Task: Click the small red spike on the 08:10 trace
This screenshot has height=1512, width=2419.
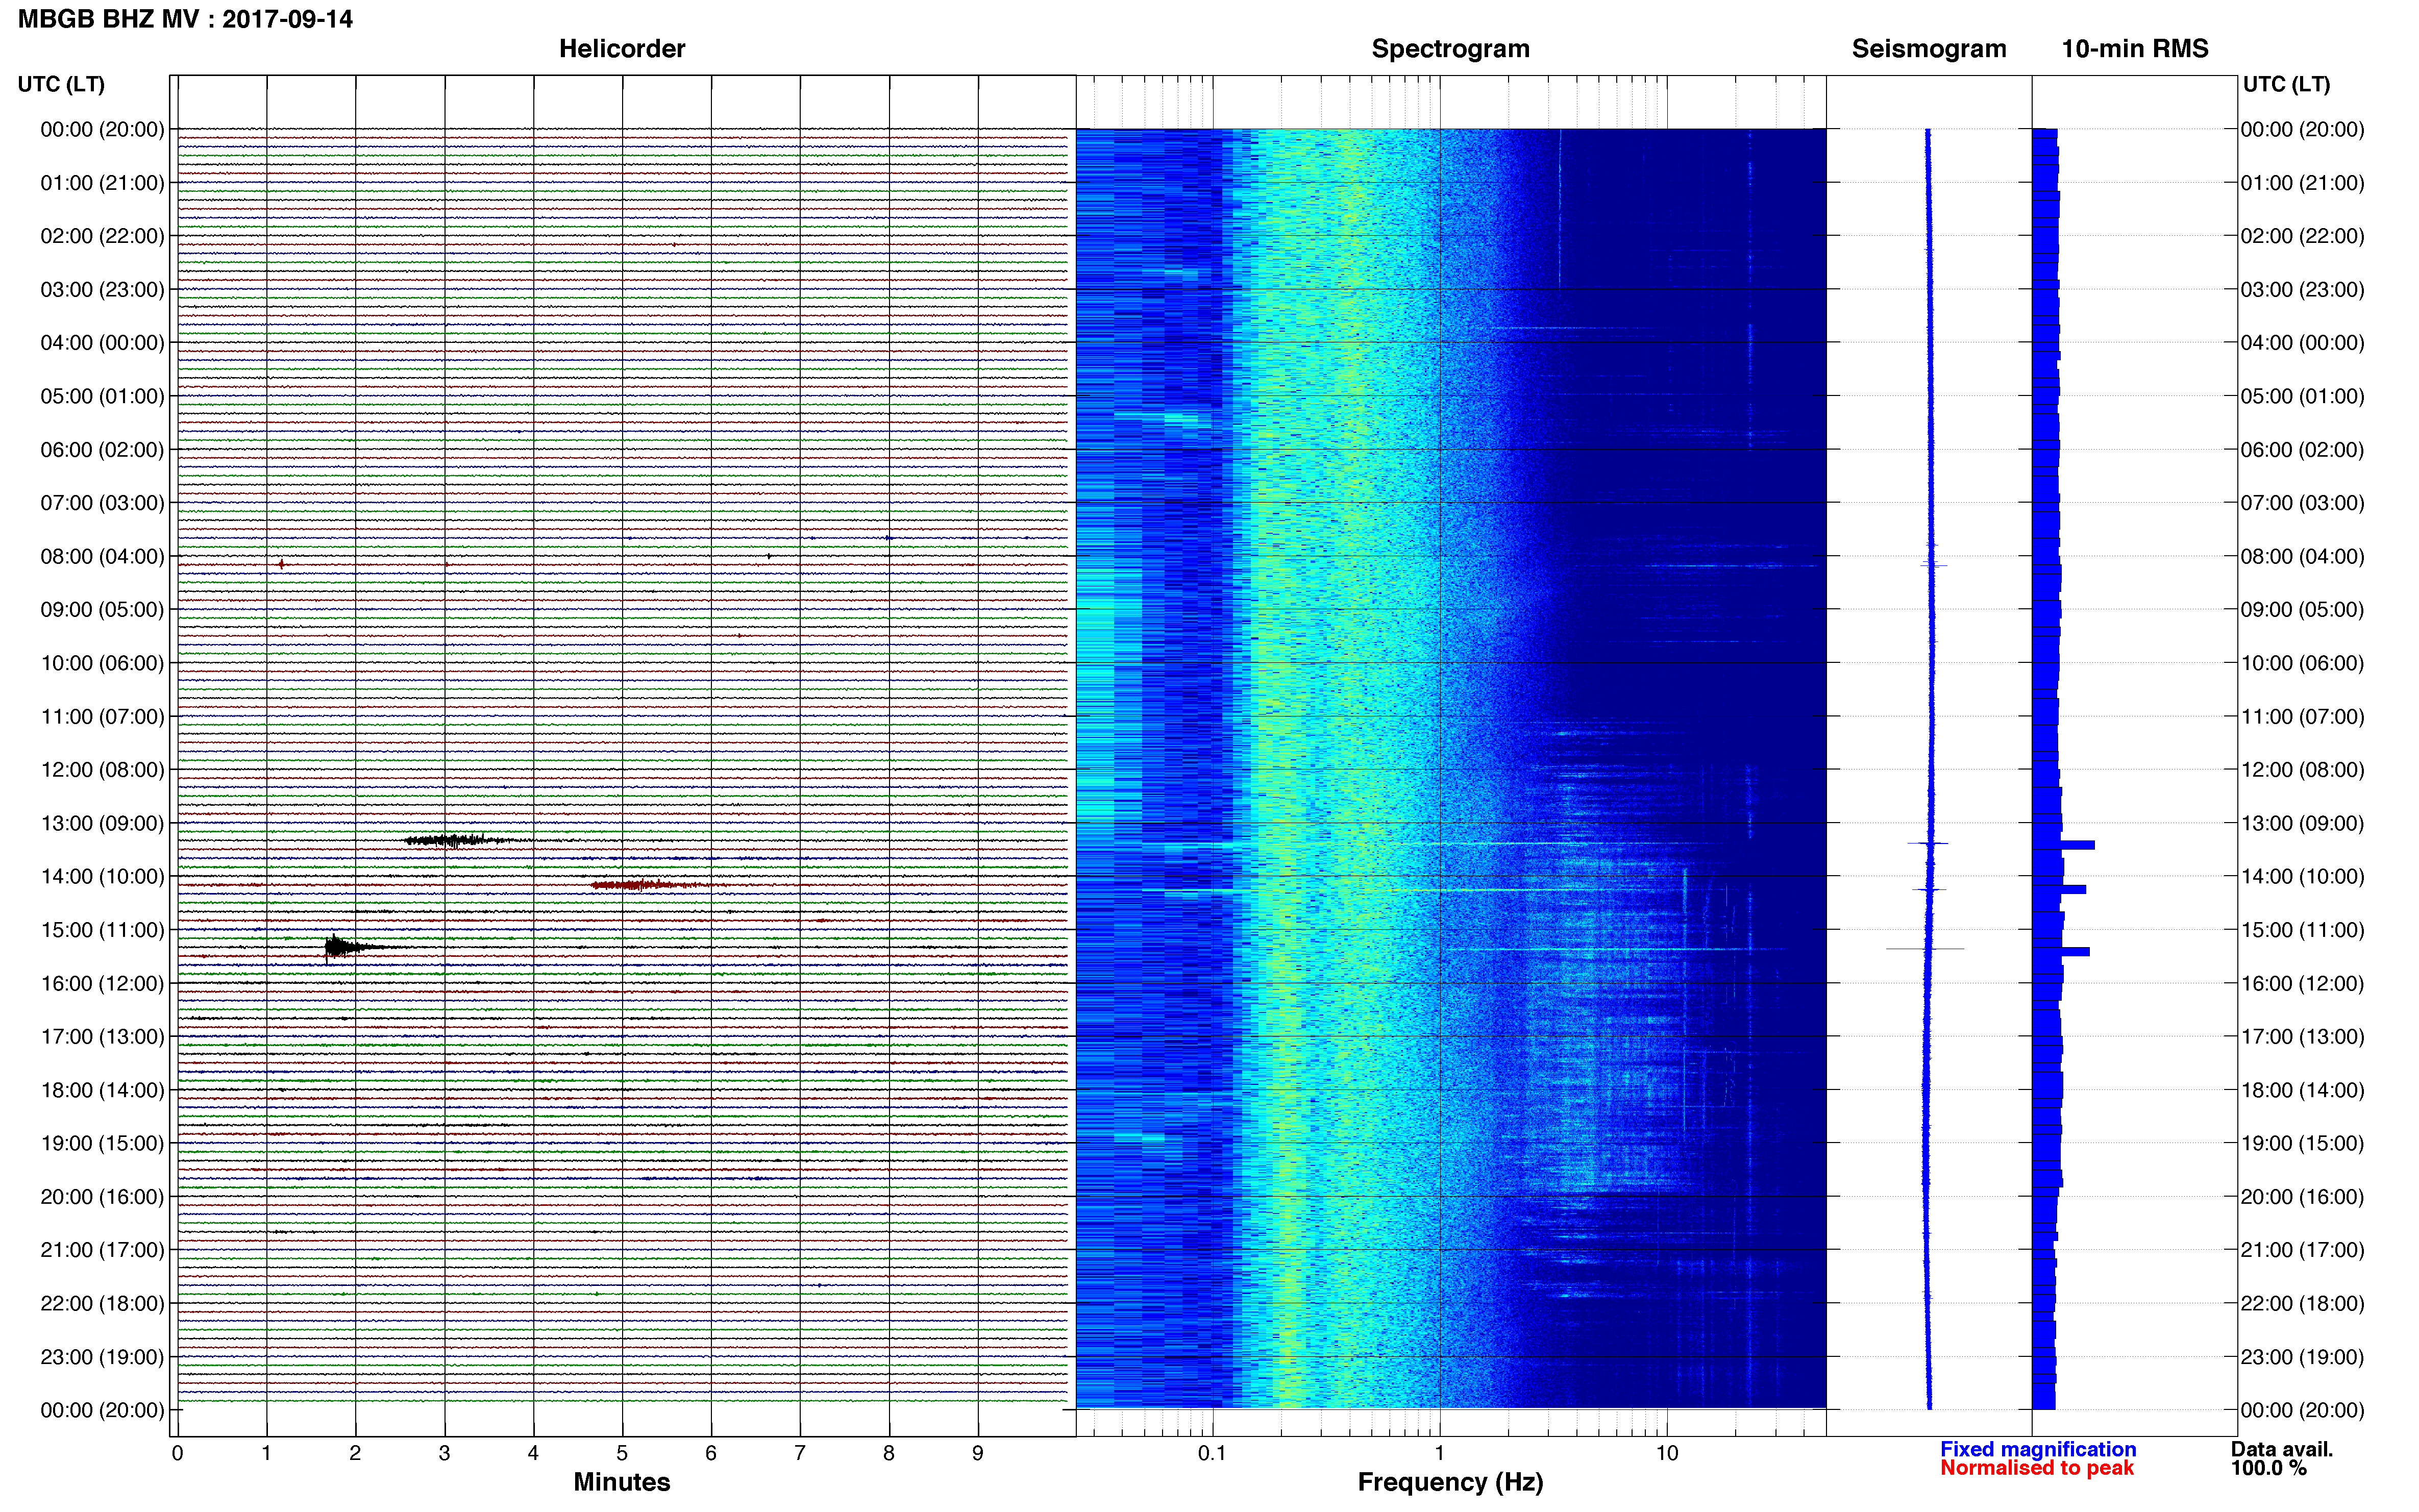Action: point(282,565)
